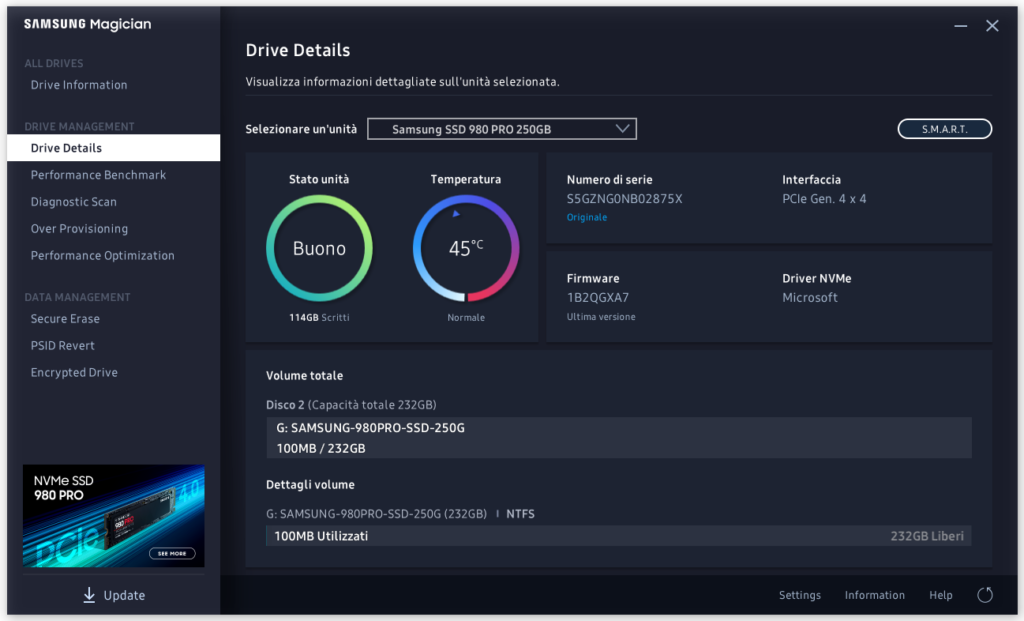Click the G: SAMSUNG-980PRO-SSD-250G volume bar
1024x621 pixels.
pos(618,438)
